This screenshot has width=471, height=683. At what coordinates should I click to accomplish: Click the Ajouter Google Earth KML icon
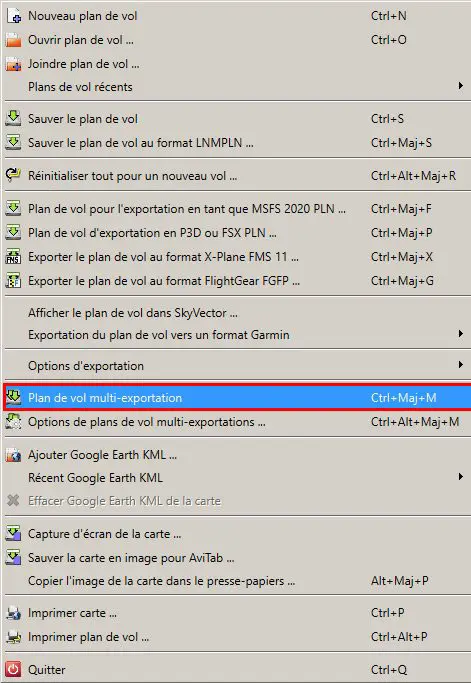pos(14,455)
